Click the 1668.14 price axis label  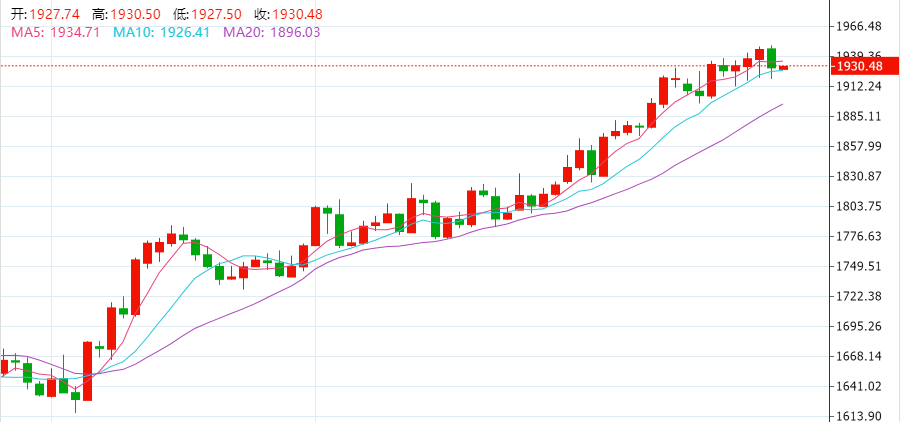[859, 356]
